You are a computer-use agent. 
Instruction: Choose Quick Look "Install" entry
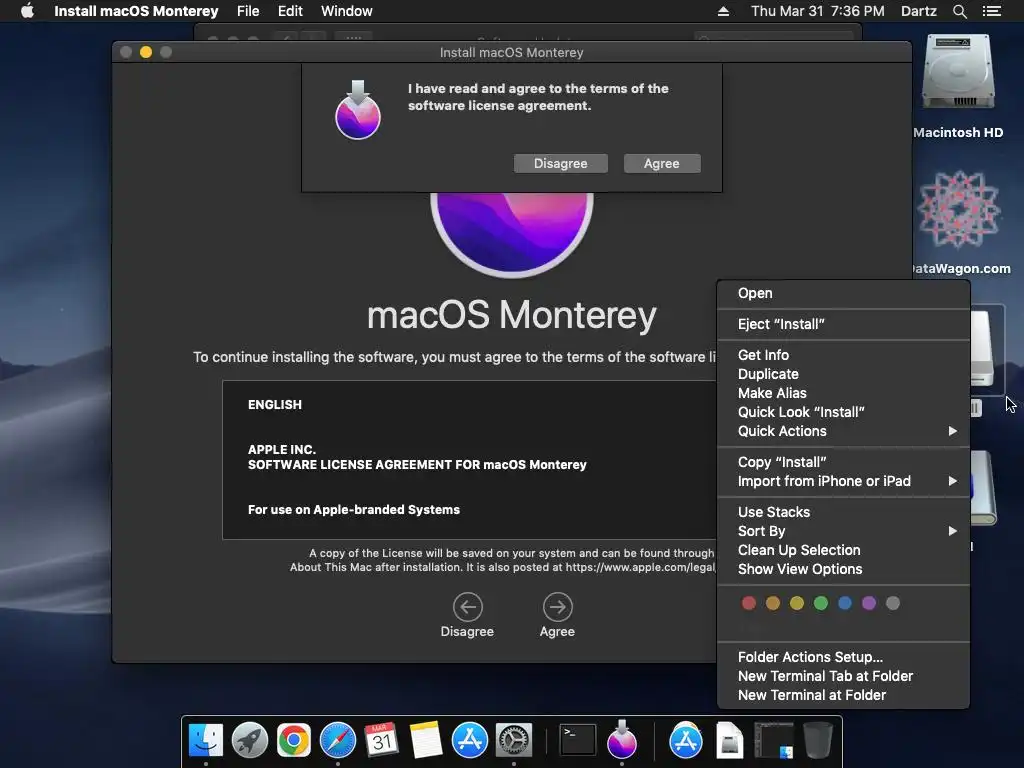coord(843,412)
